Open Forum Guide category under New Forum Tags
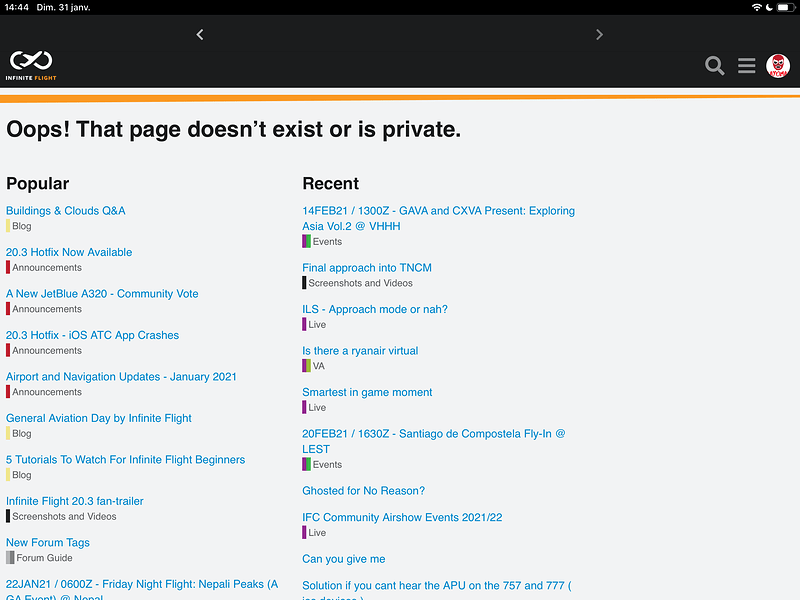800x600 pixels. click(39, 558)
